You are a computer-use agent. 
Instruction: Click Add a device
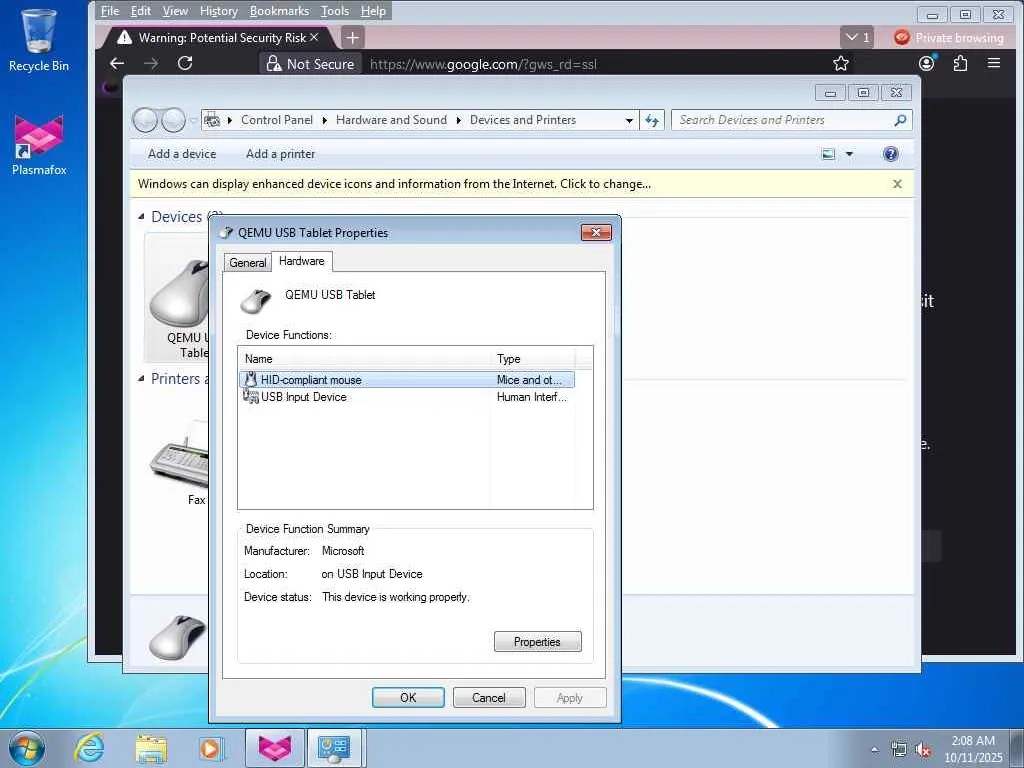(x=182, y=154)
